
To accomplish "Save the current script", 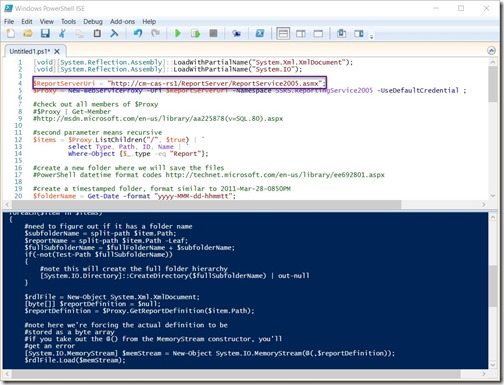I will pos(45,33).
